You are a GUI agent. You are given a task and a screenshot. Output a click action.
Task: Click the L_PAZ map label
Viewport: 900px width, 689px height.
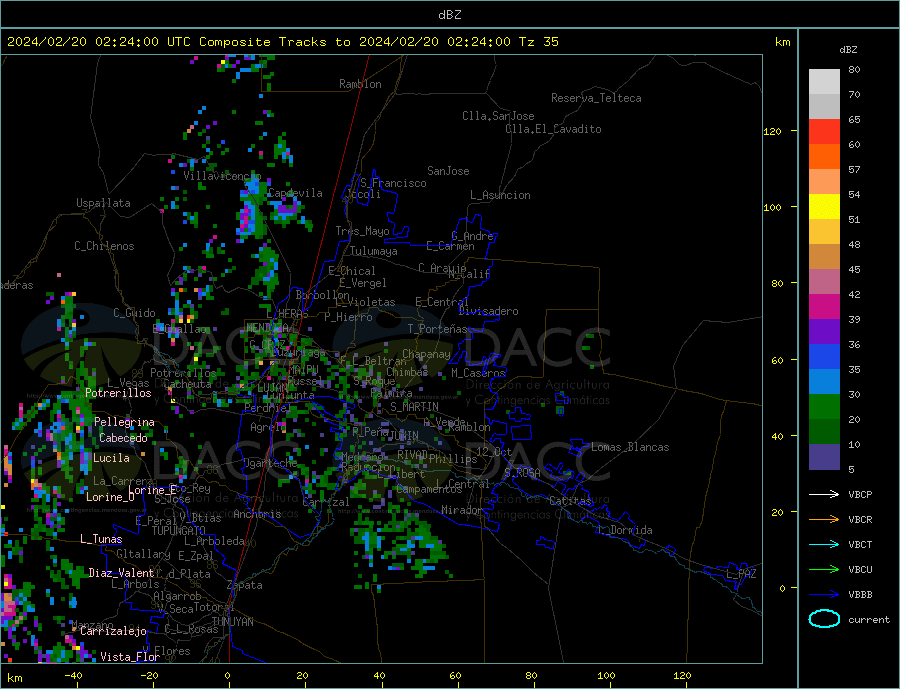click(x=741, y=574)
